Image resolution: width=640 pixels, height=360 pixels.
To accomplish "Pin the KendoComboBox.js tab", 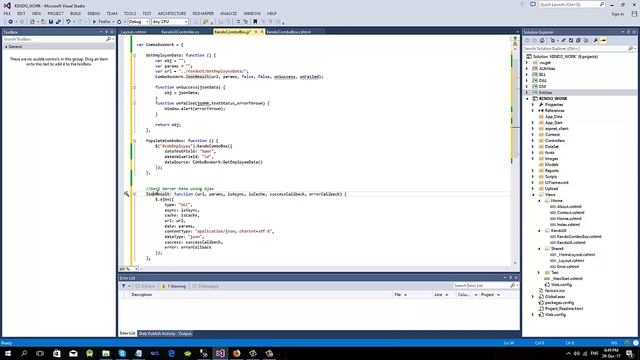I will click(x=256, y=32).
